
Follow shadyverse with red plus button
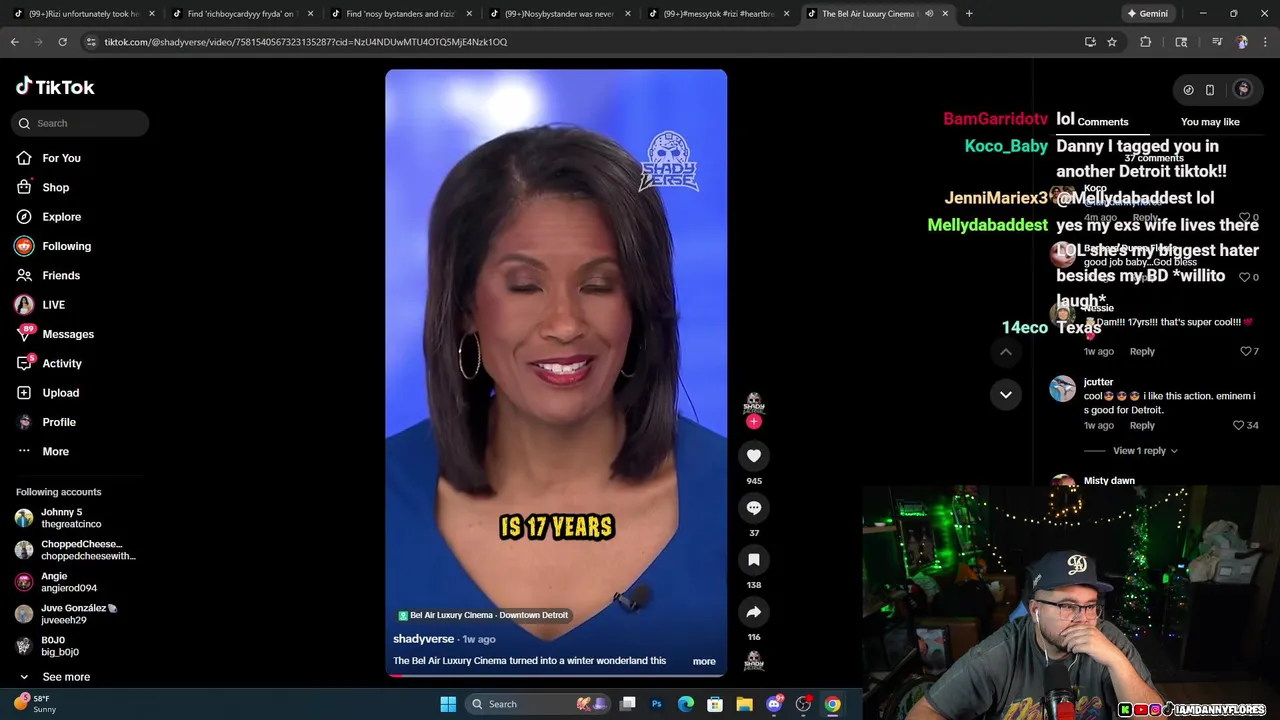(x=754, y=422)
